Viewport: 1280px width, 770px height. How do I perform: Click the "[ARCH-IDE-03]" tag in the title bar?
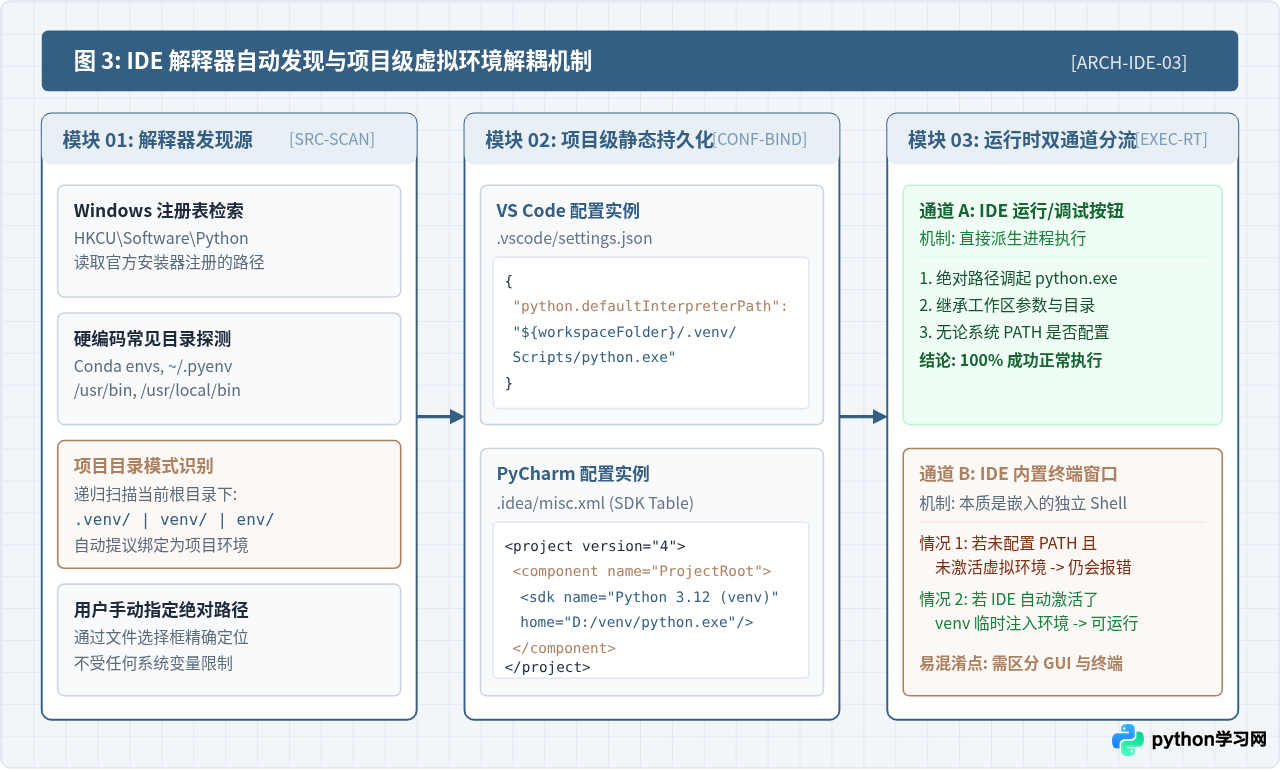(1129, 62)
